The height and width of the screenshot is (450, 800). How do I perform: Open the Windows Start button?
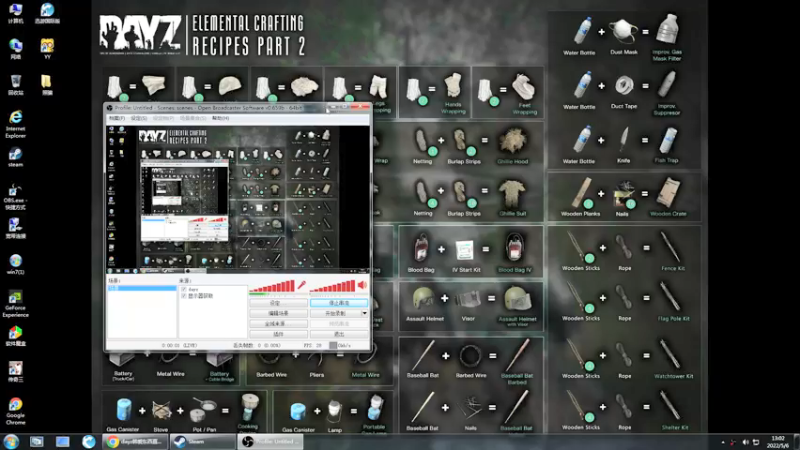11,441
